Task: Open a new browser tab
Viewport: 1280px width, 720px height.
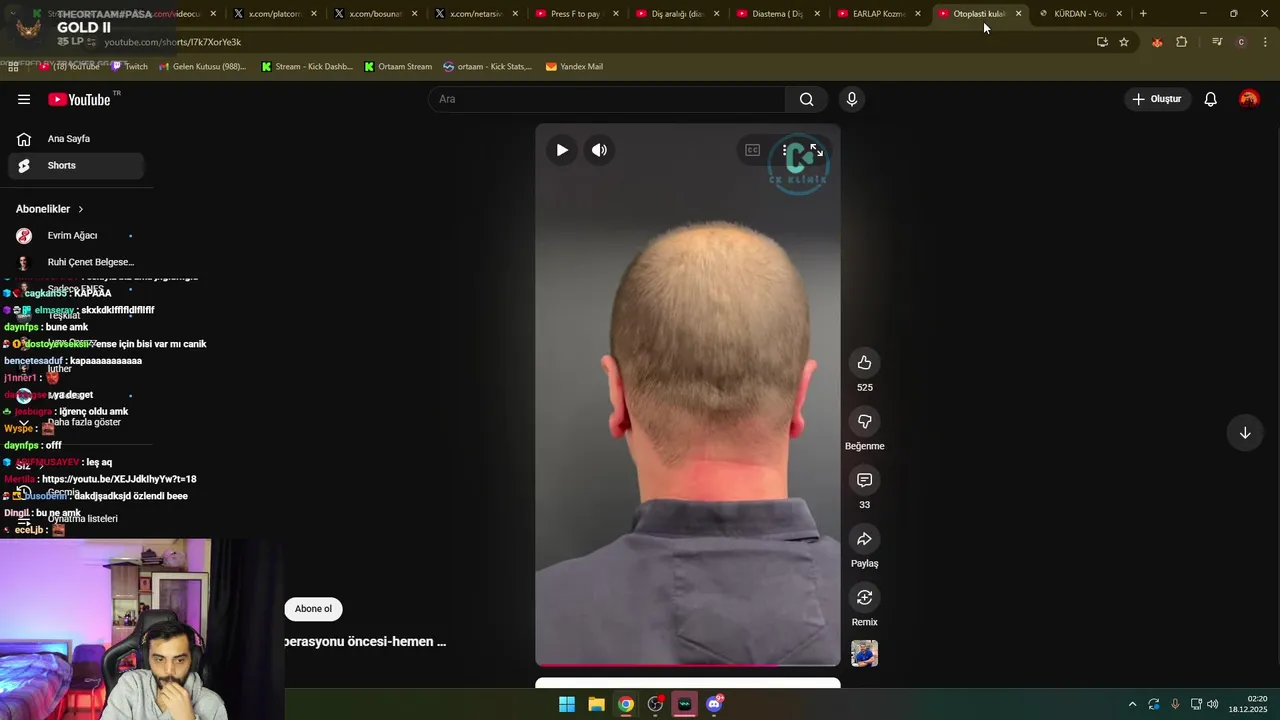Action: coord(1143,14)
